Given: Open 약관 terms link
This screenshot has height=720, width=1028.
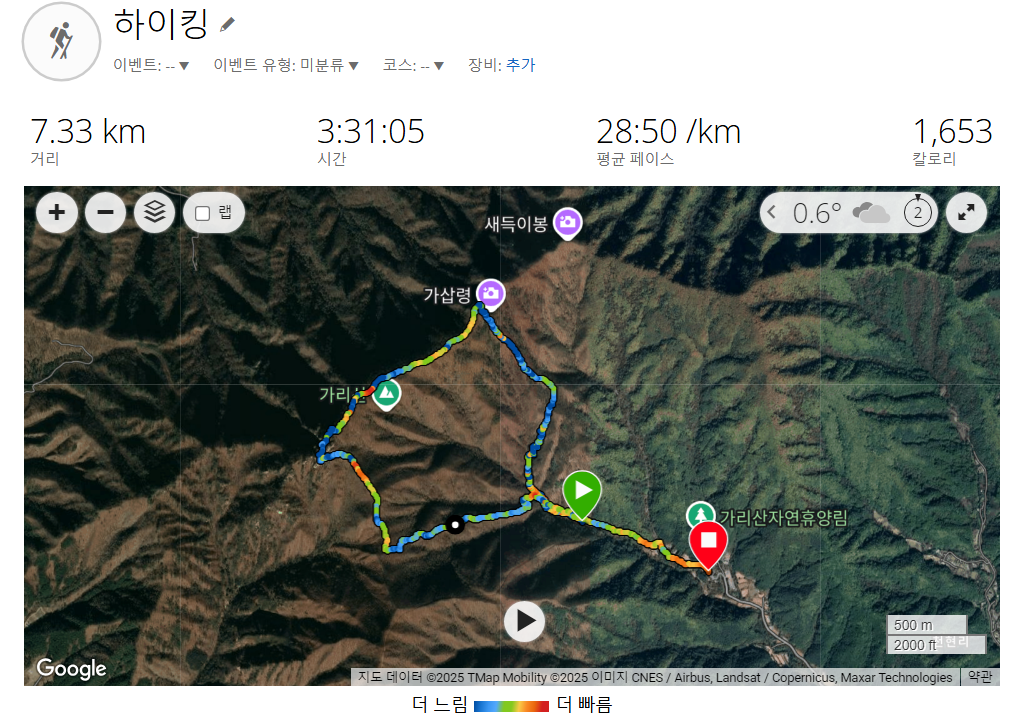Looking at the screenshot, I should [x=980, y=677].
